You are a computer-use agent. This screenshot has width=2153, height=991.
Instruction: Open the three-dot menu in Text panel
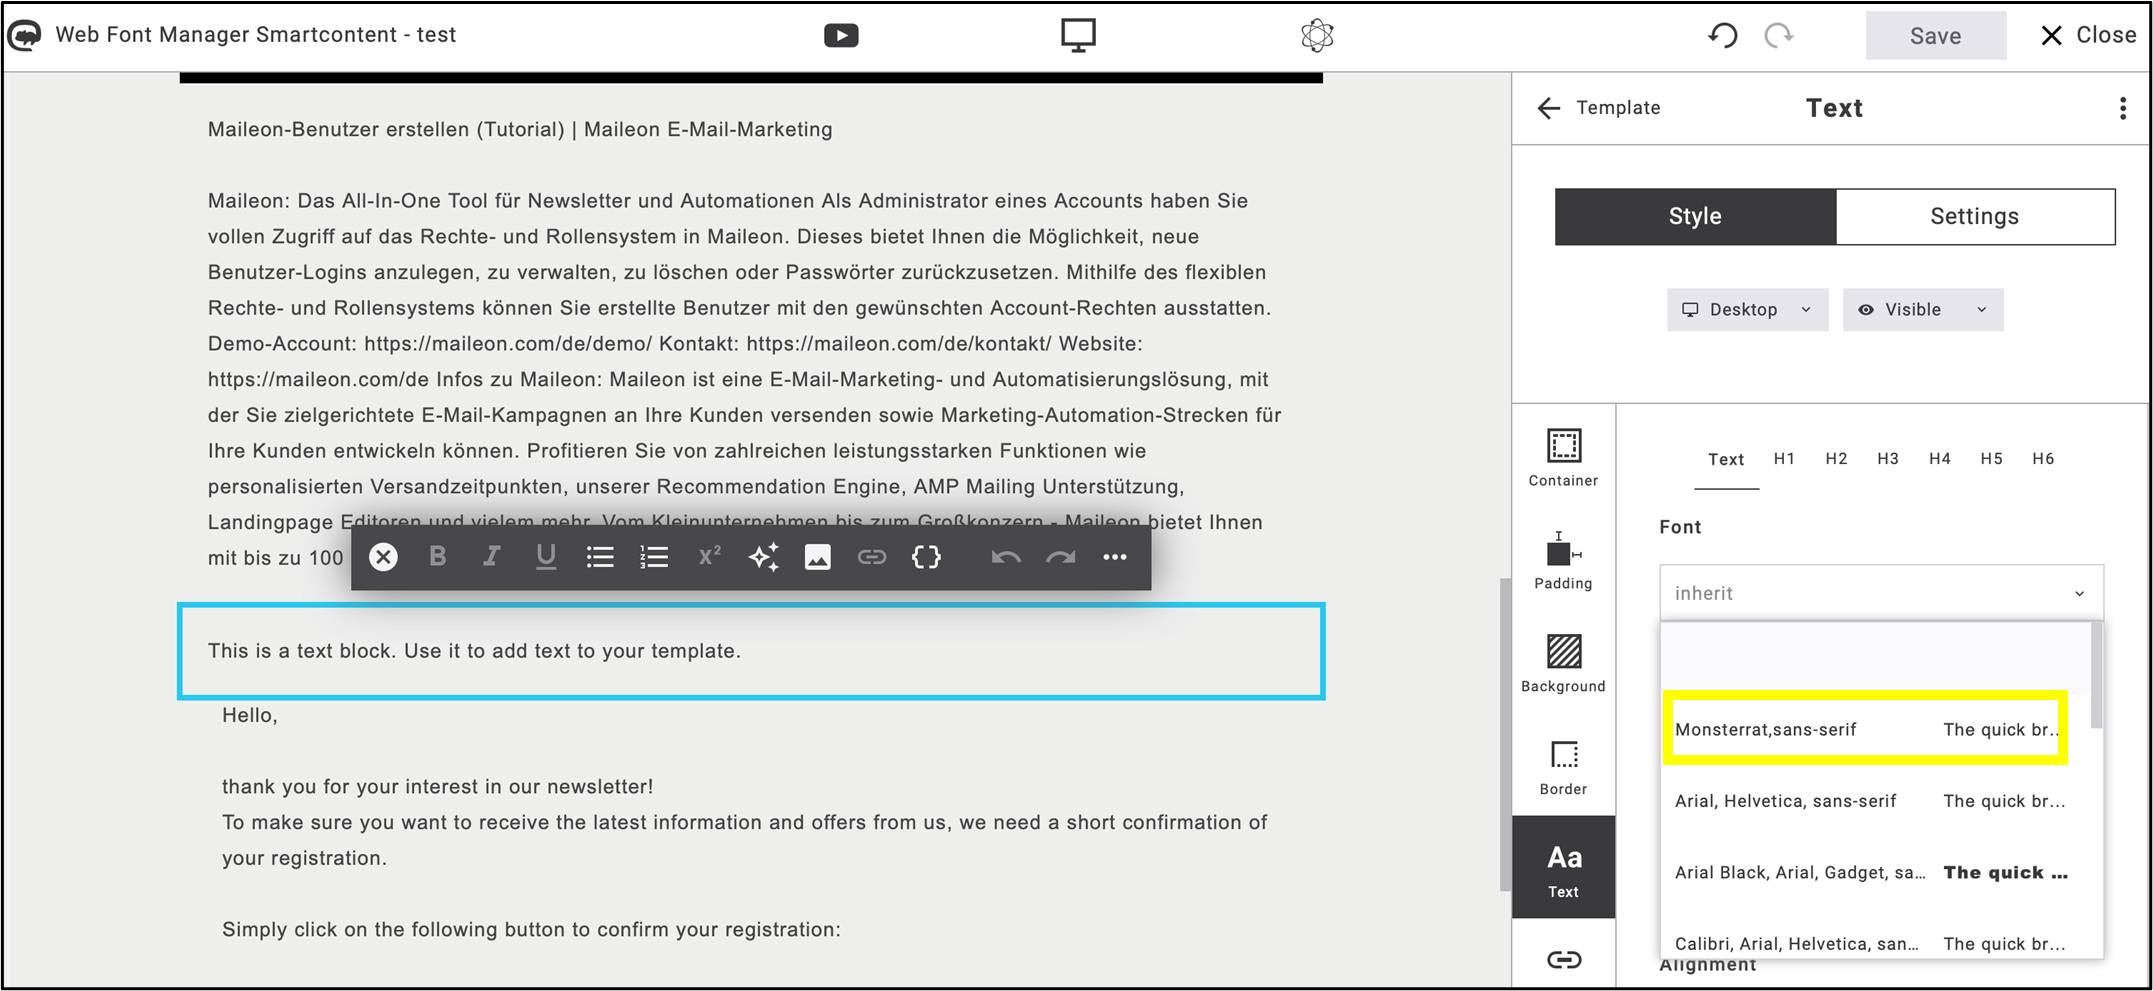click(x=2123, y=108)
